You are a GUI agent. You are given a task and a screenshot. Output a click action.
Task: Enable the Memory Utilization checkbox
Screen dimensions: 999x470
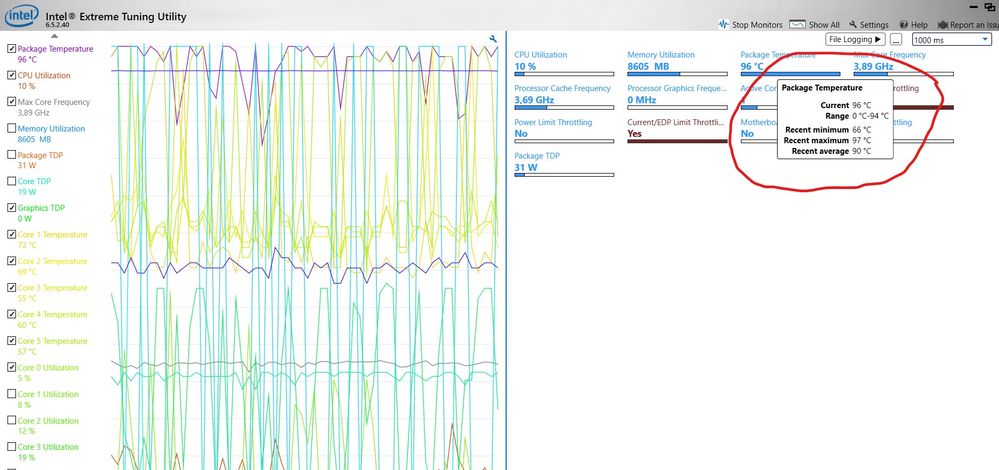(x=11, y=129)
